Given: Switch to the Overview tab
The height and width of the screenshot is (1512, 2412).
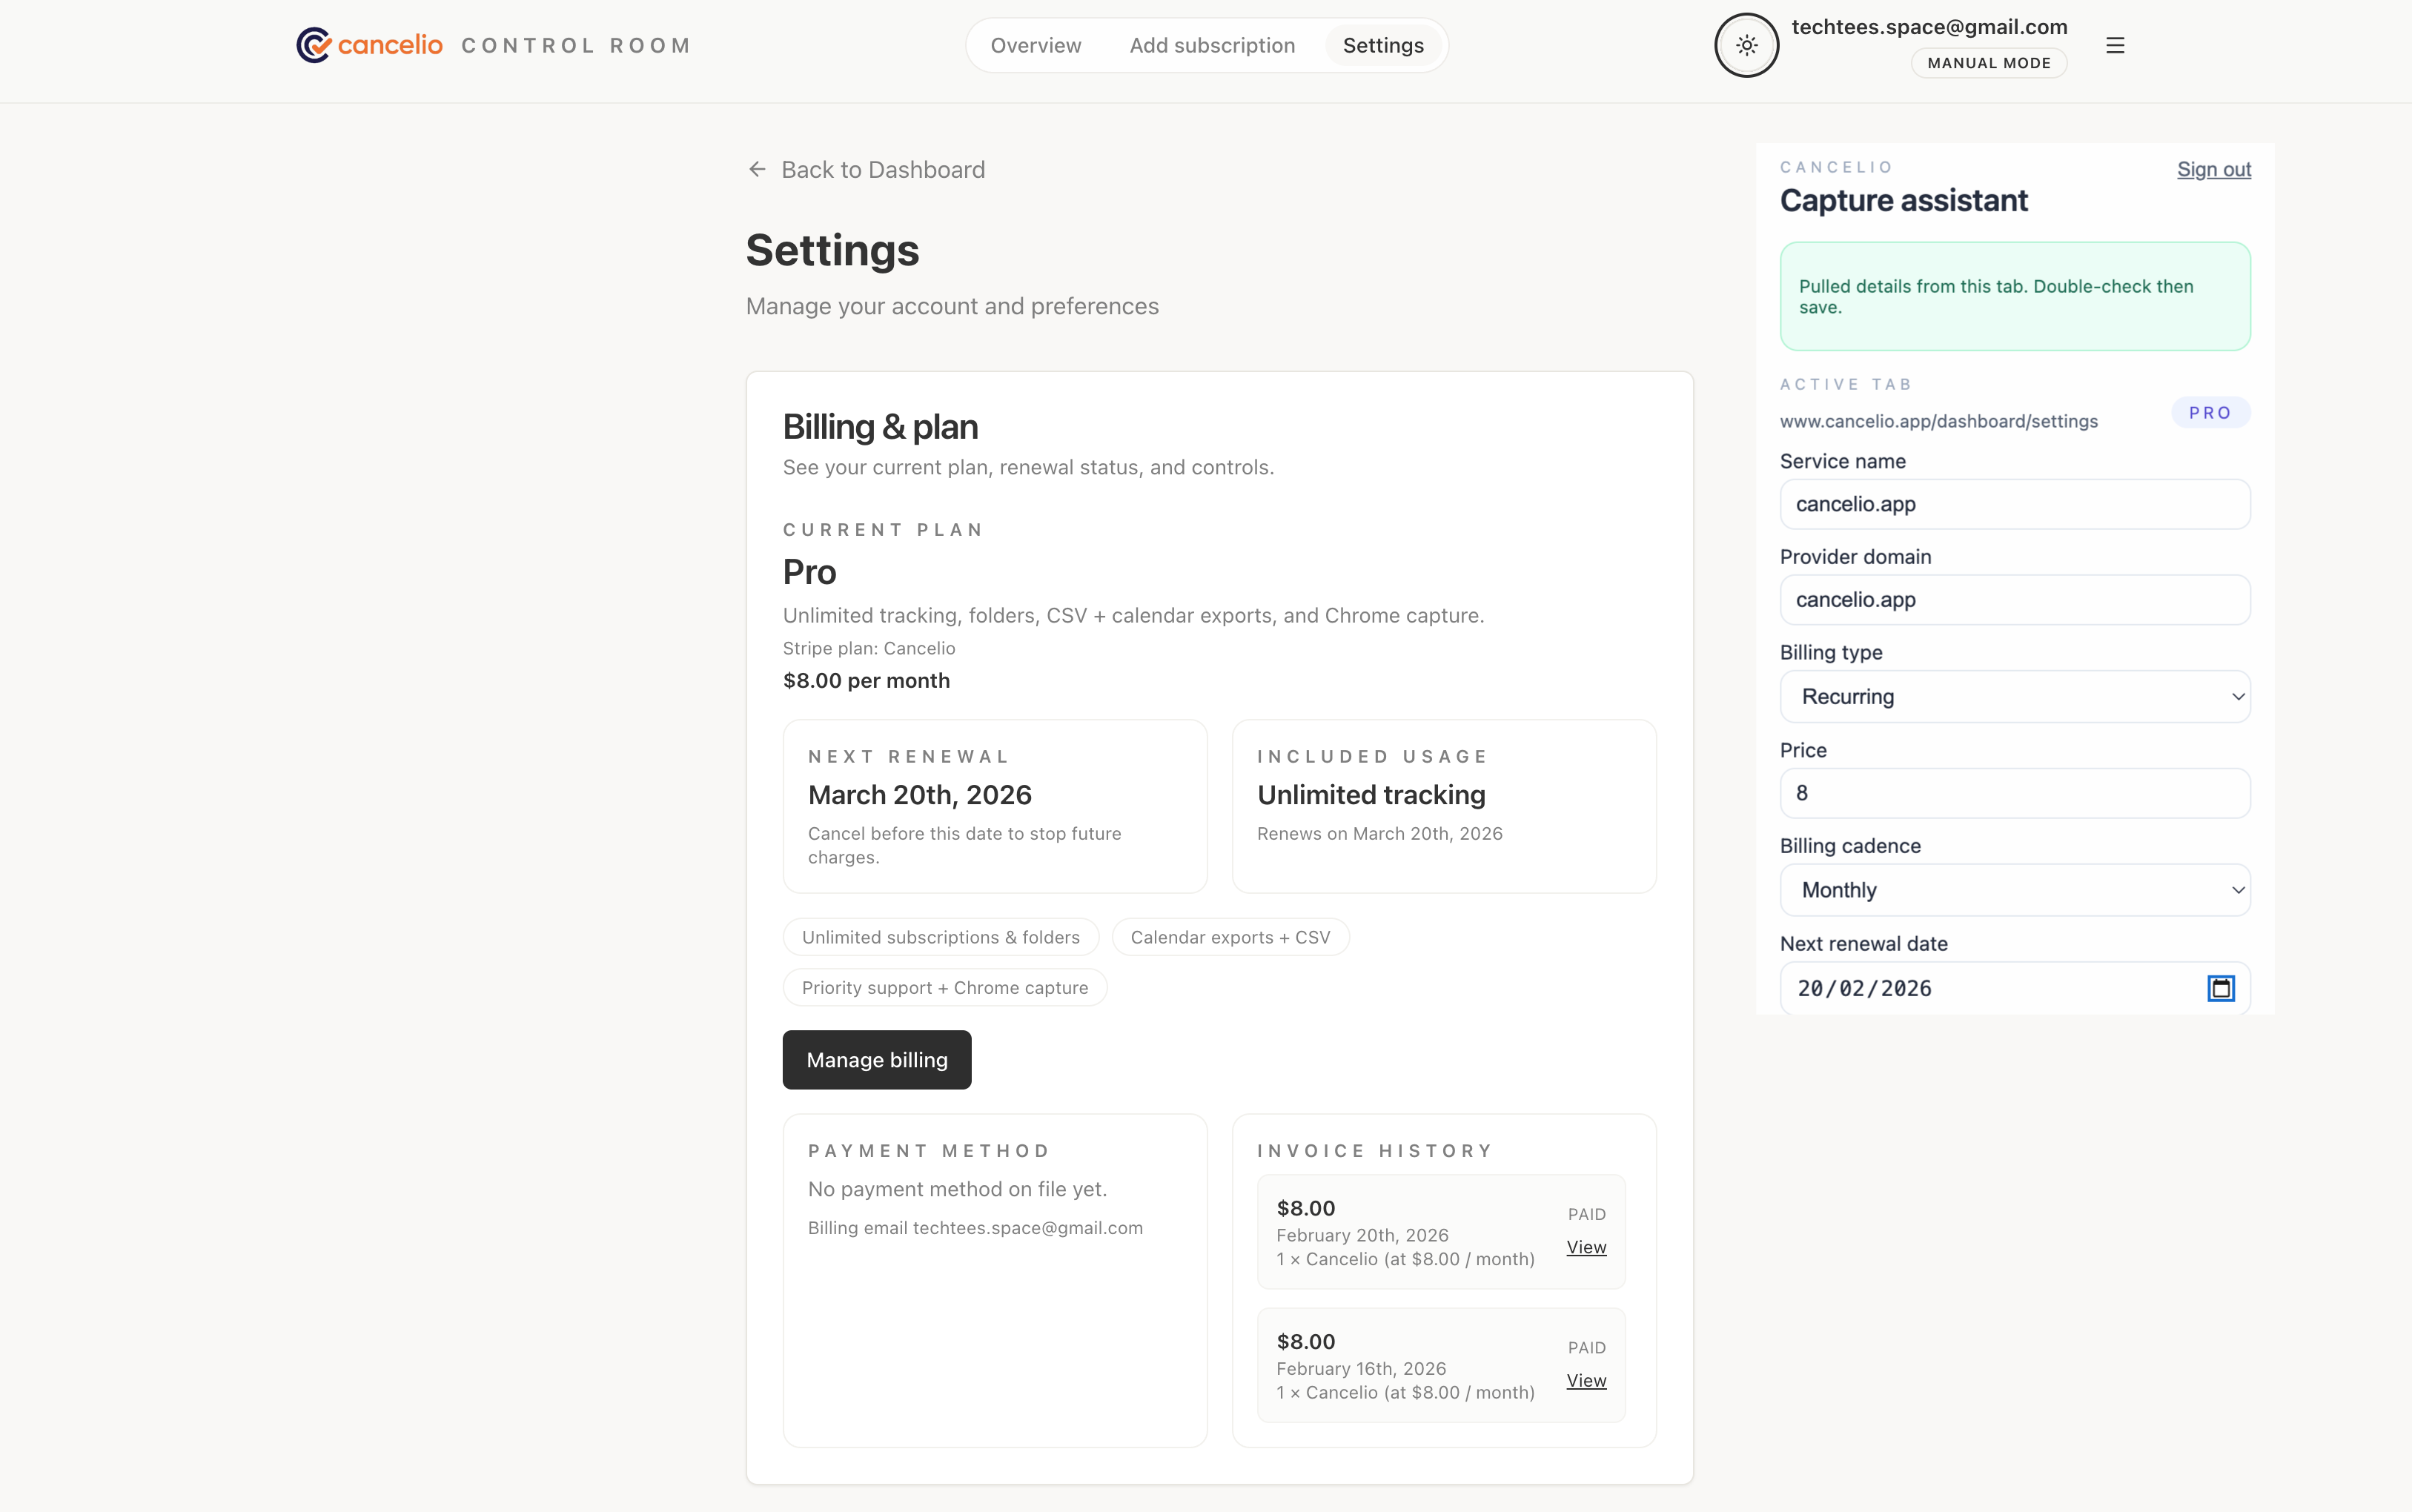Looking at the screenshot, I should (x=1035, y=45).
